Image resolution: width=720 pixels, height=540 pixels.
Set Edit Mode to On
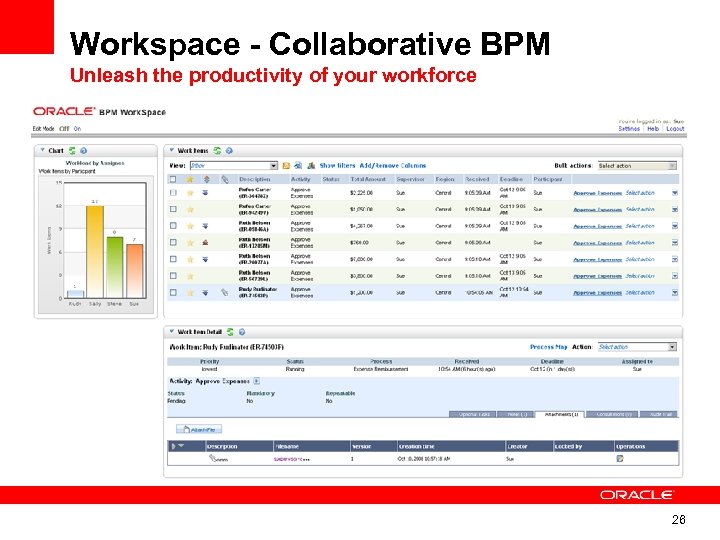coord(77,129)
